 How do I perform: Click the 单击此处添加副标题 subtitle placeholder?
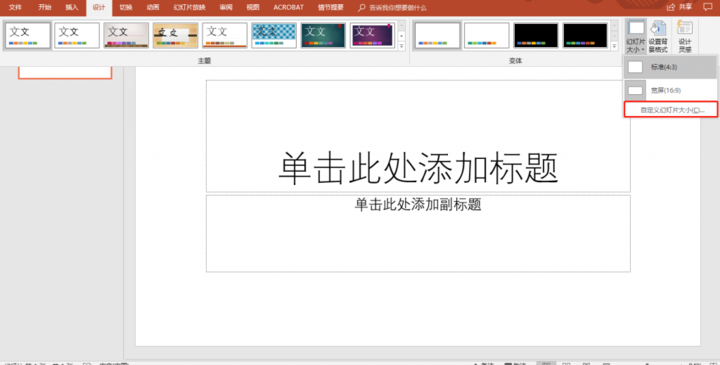tap(418, 233)
